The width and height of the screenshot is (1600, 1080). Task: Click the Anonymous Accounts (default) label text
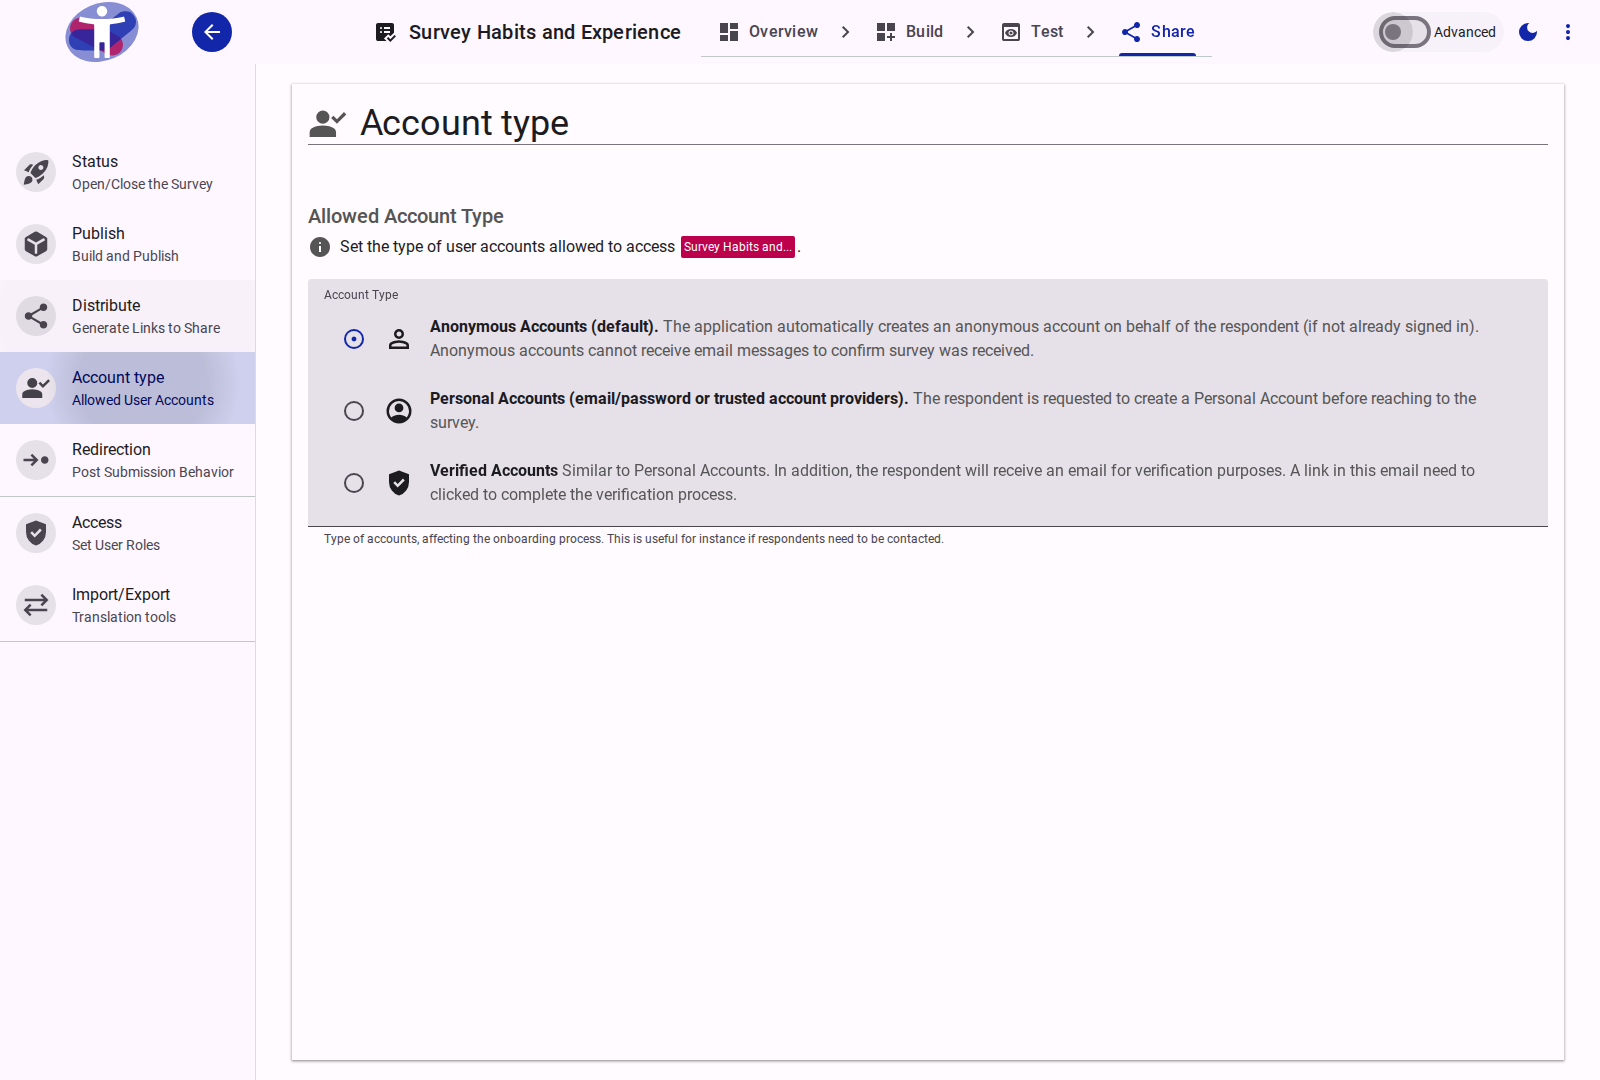tap(544, 327)
